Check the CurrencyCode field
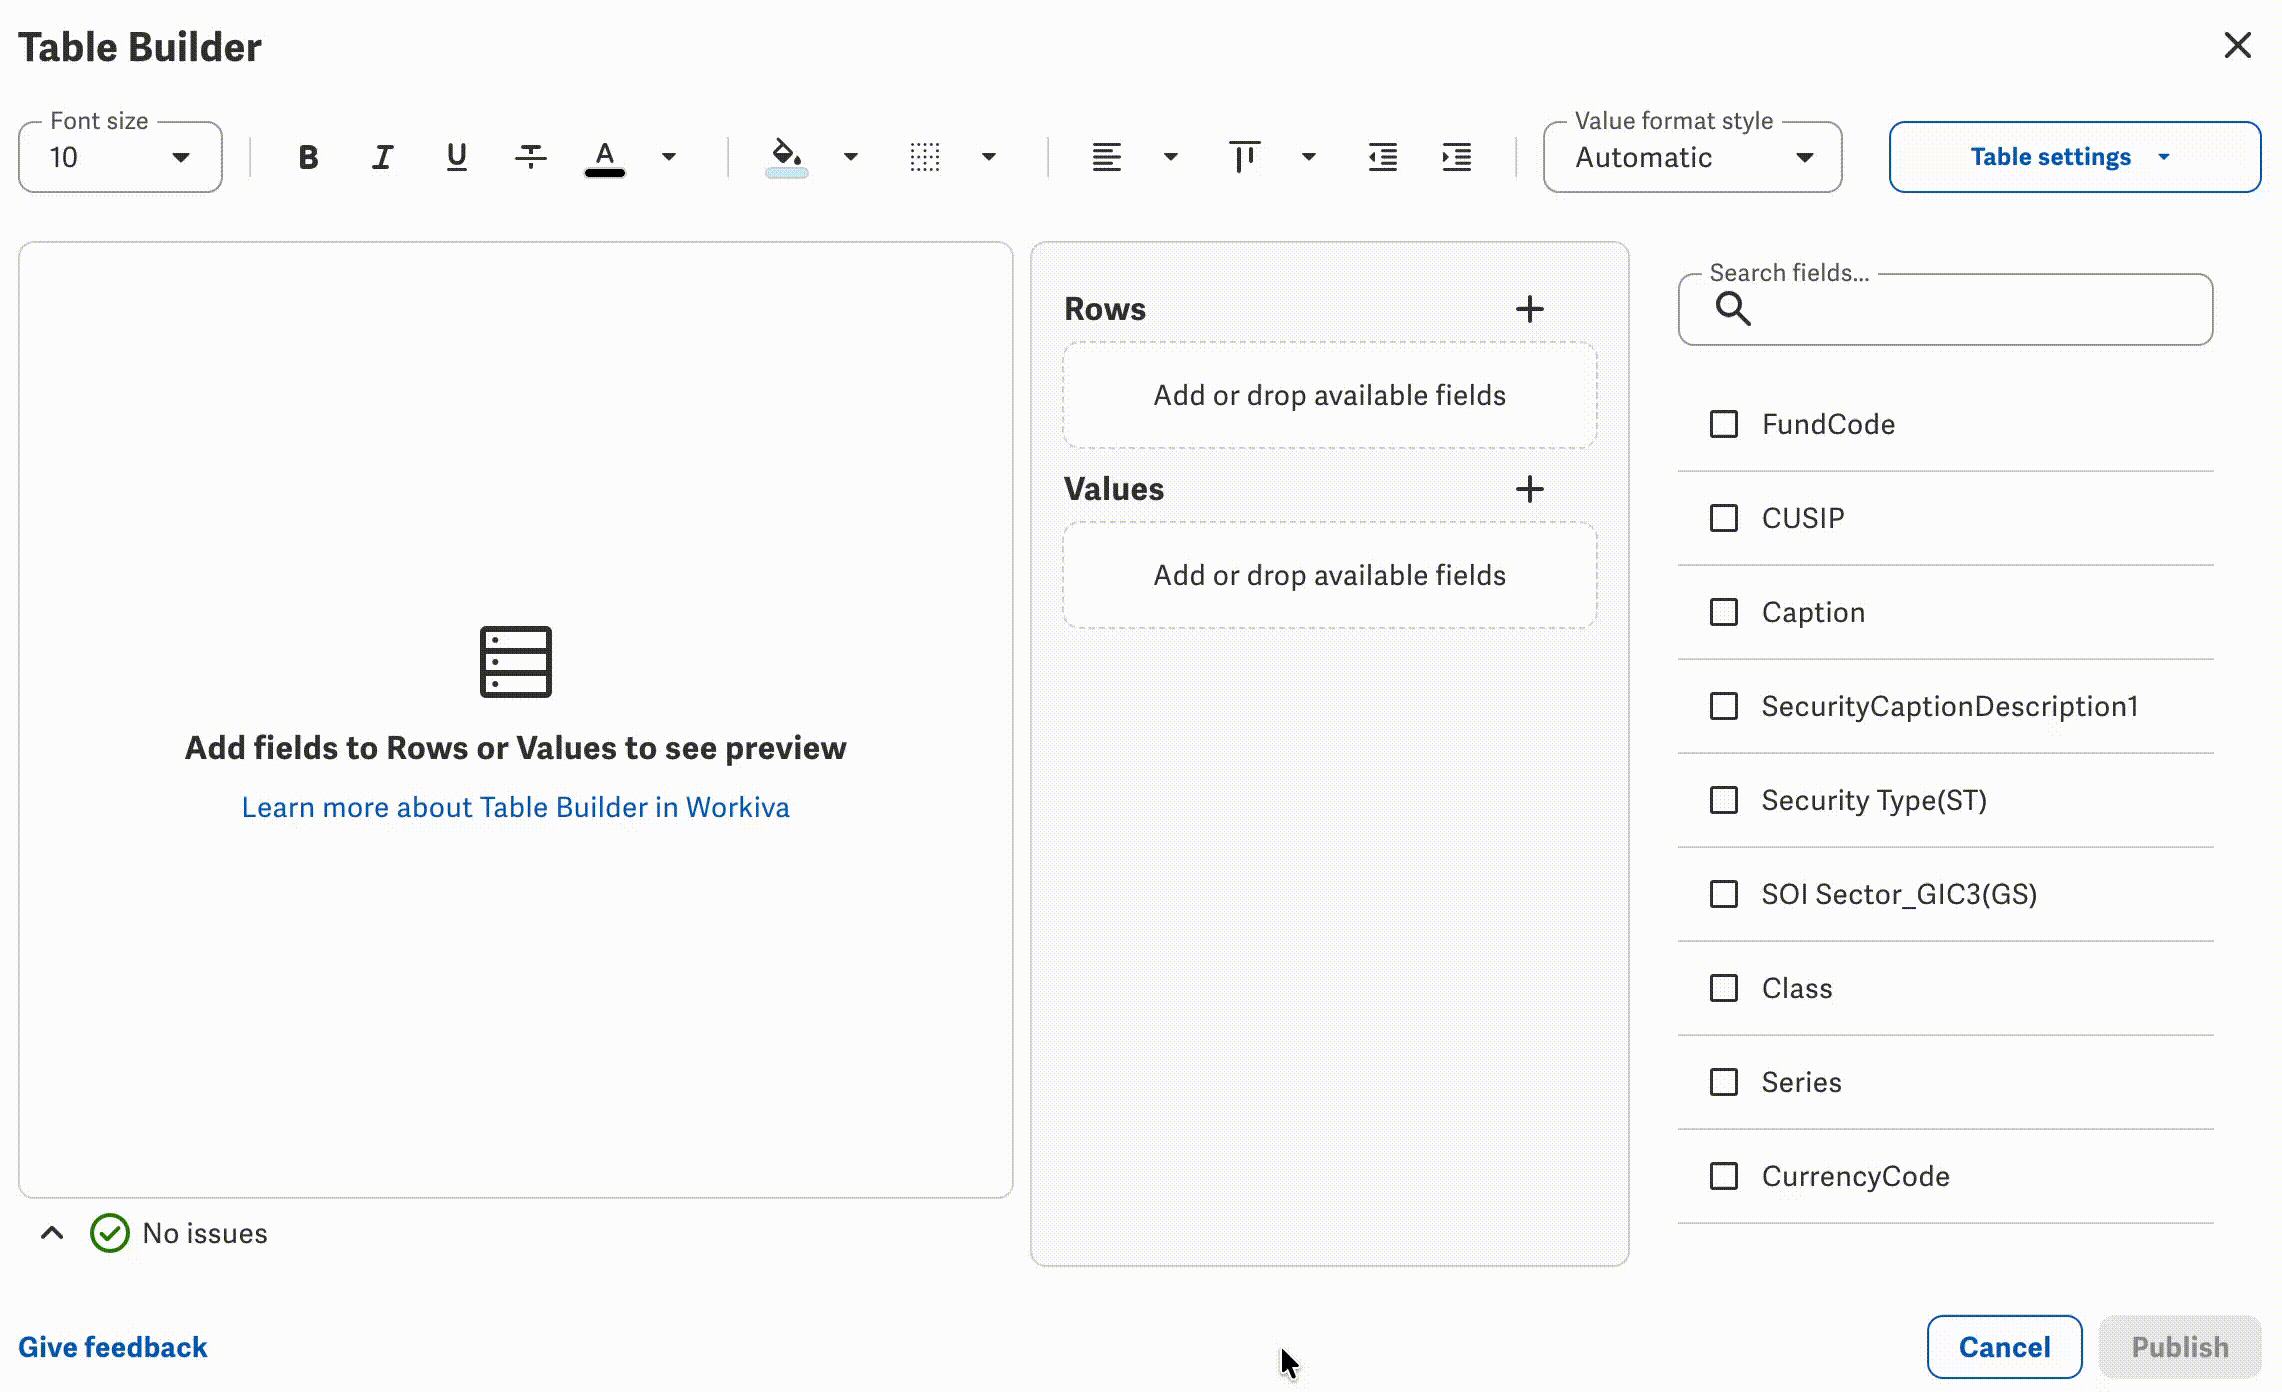2282x1392 pixels. point(1724,1176)
